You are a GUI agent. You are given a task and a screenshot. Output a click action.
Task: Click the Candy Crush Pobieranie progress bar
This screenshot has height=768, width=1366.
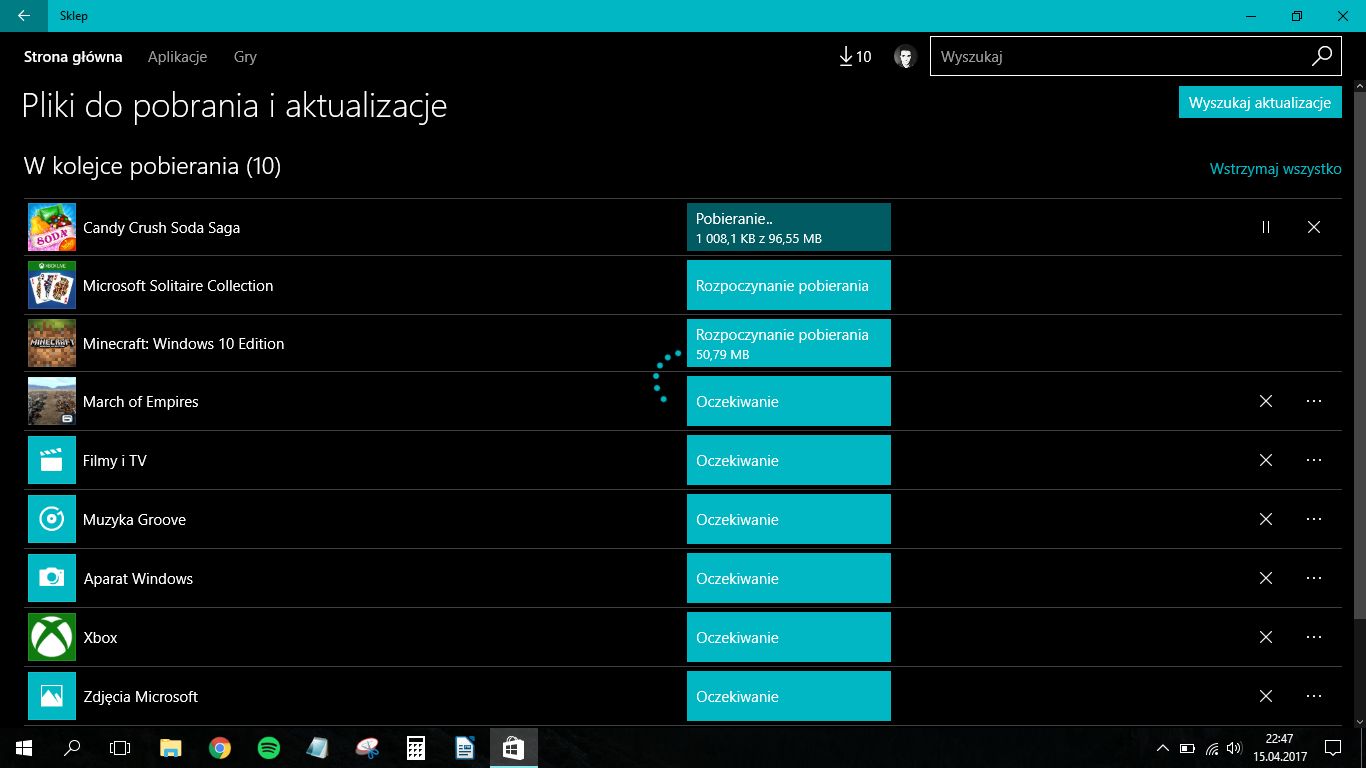pos(789,227)
